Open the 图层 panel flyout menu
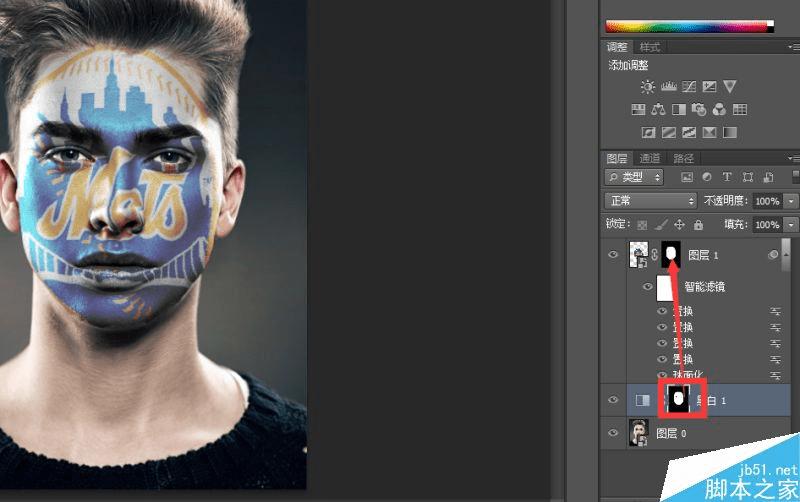This screenshot has height=502, width=800. [794, 158]
